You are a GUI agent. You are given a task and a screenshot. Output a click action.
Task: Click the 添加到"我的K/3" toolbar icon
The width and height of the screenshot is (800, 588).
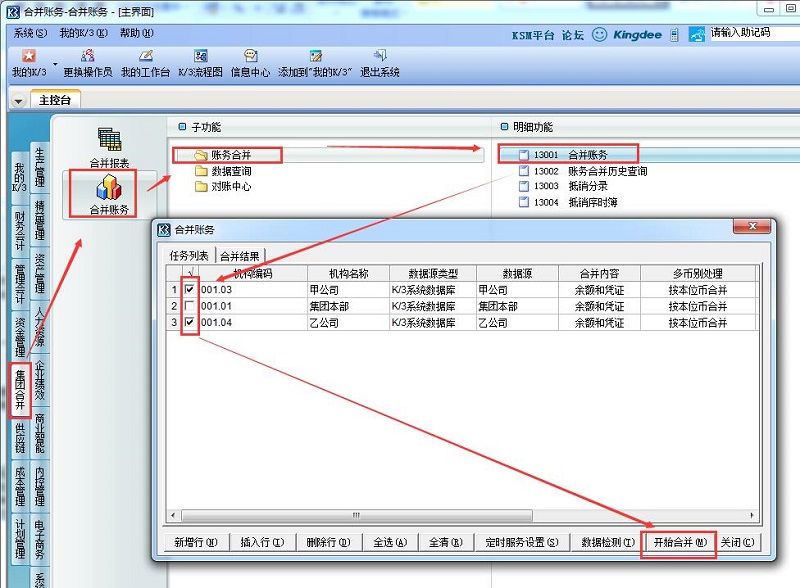(315, 57)
